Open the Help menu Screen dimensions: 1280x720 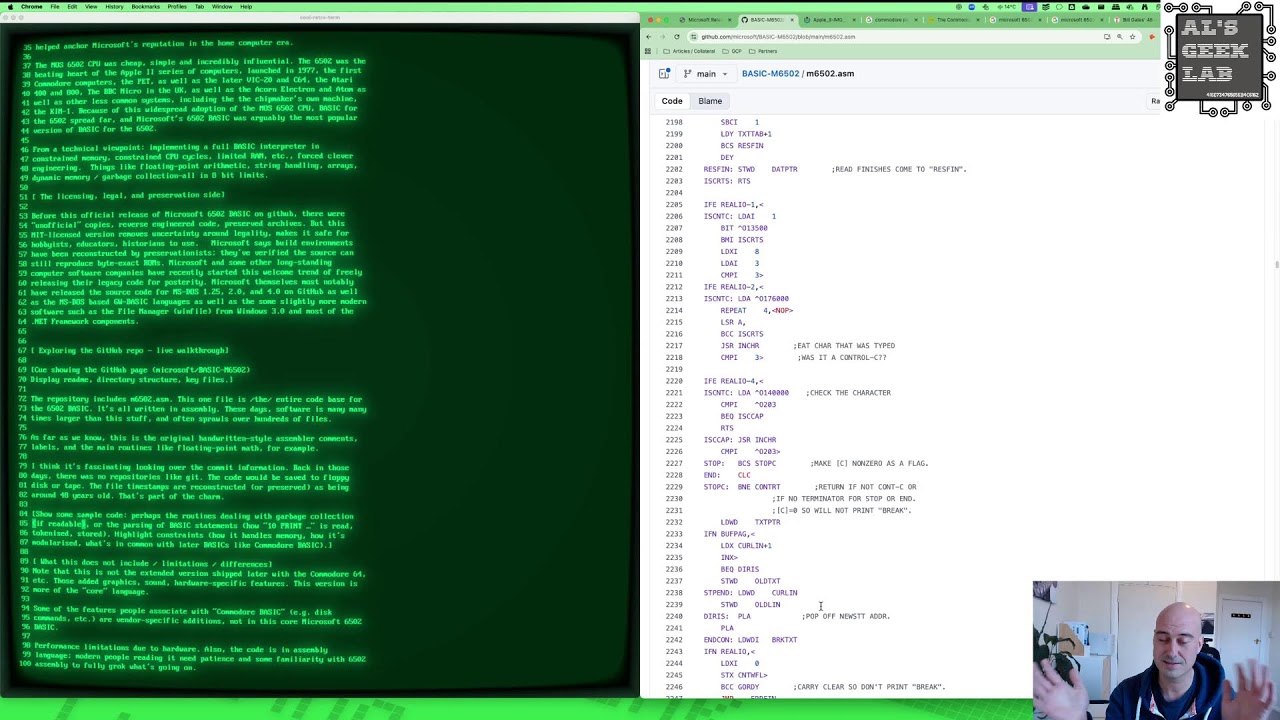click(246, 6)
